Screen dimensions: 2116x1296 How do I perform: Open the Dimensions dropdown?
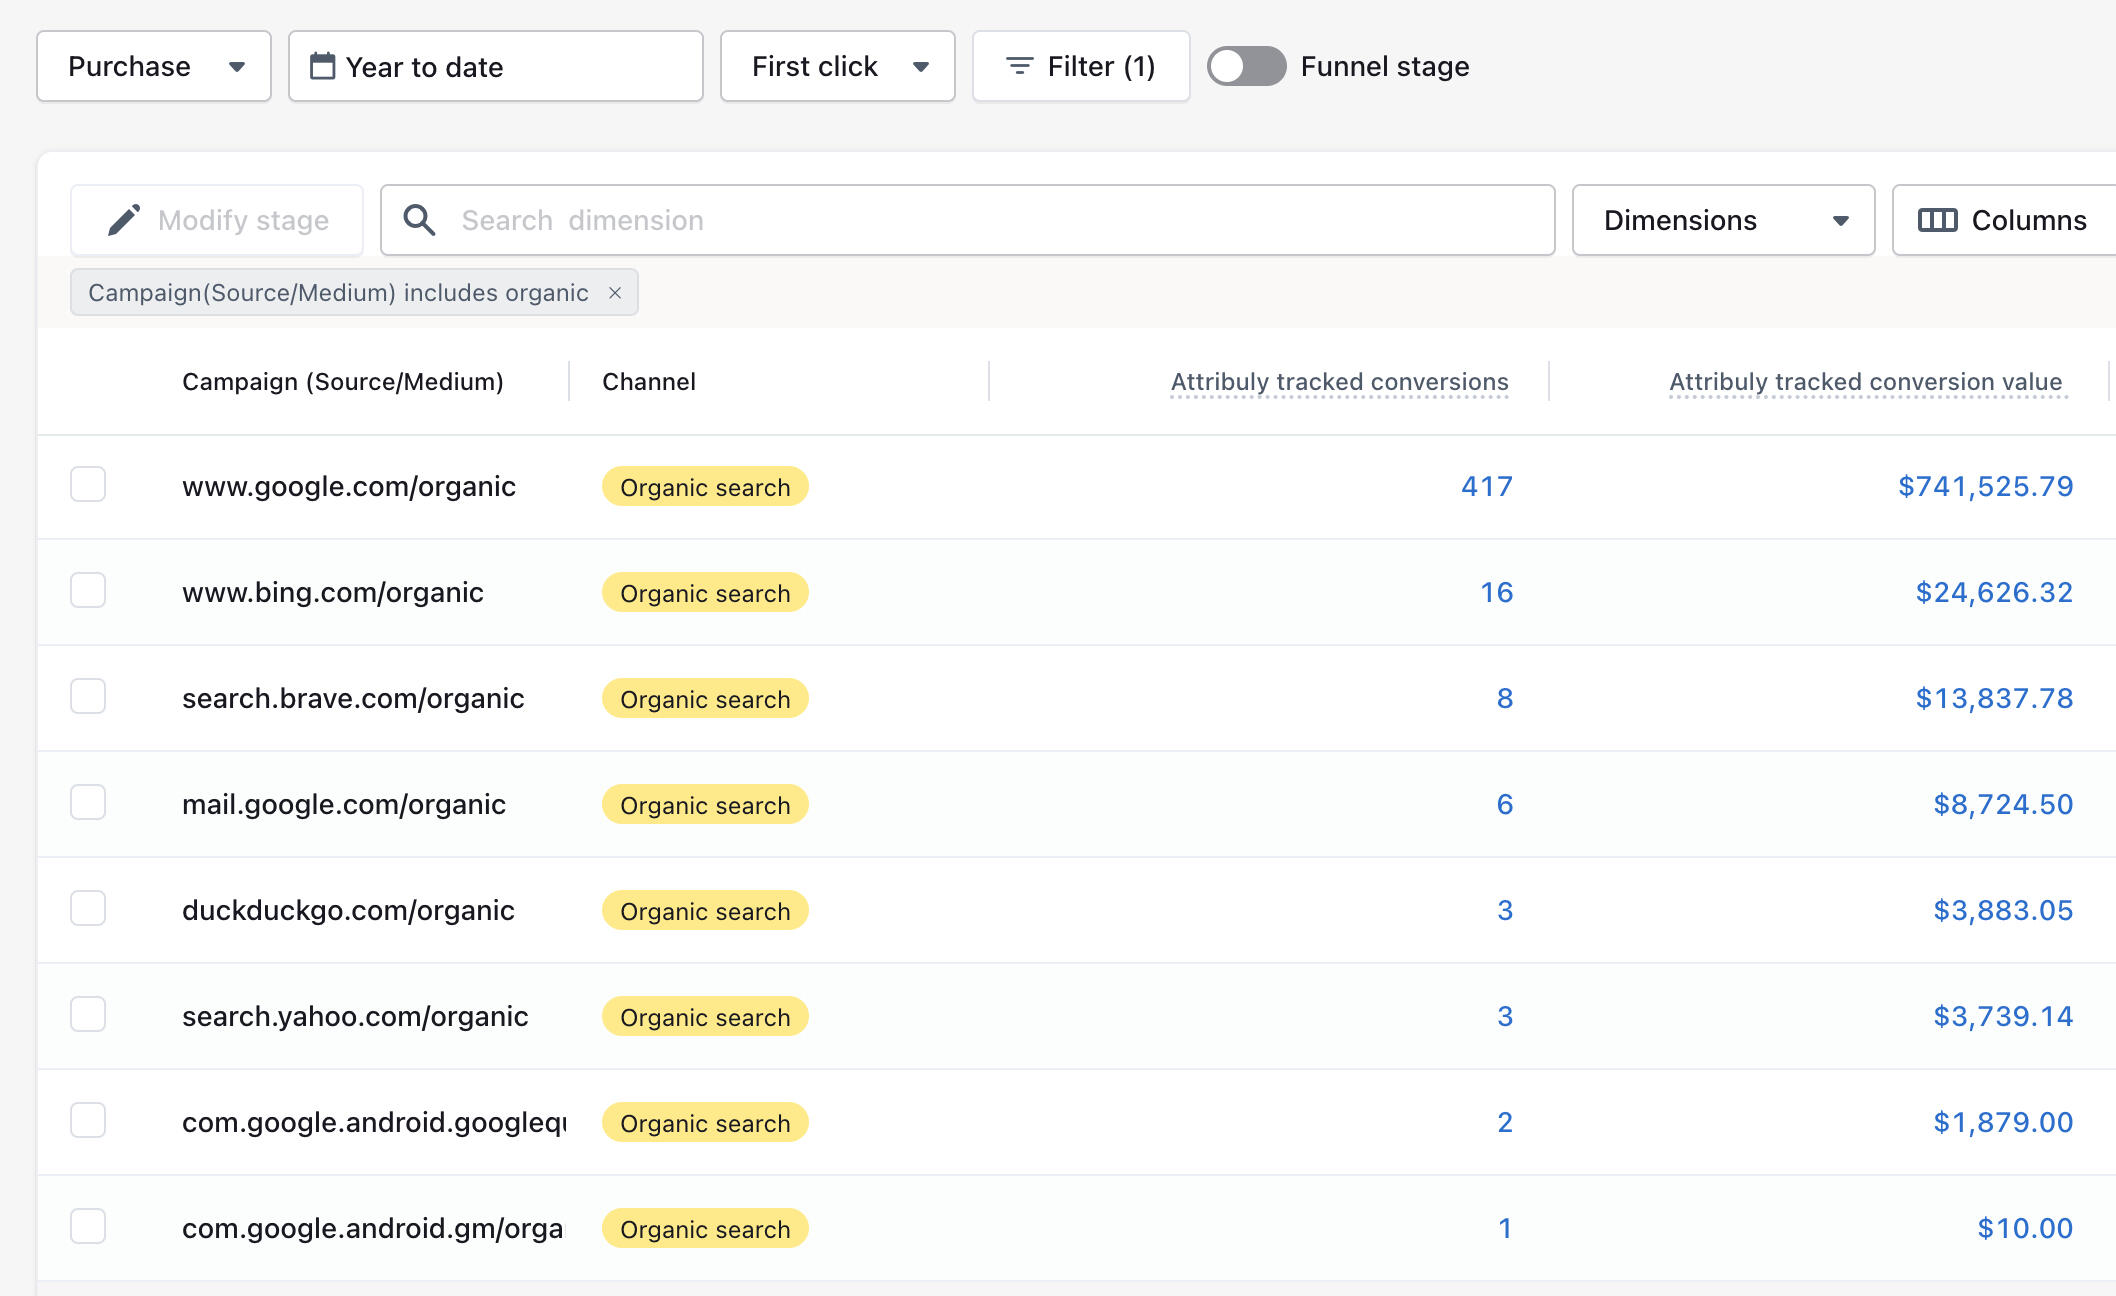(1723, 220)
